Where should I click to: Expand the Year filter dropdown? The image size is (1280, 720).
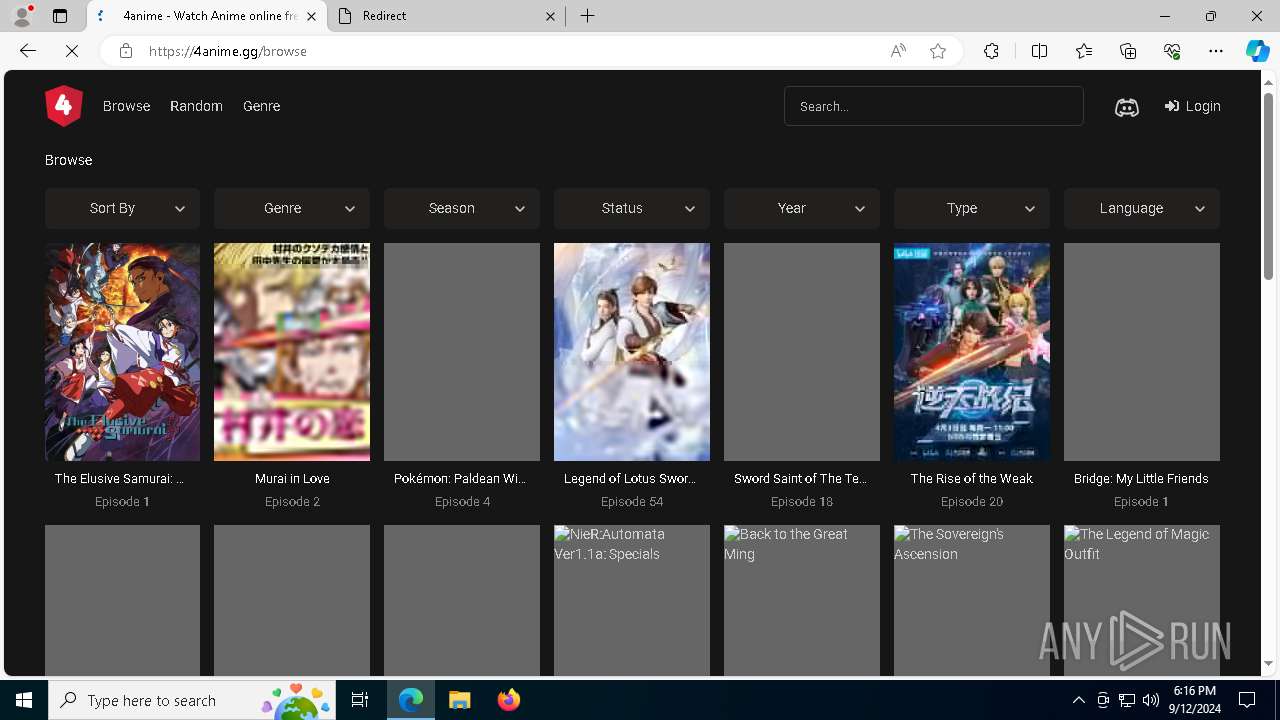pyautogui.click(x=802, y=208)
